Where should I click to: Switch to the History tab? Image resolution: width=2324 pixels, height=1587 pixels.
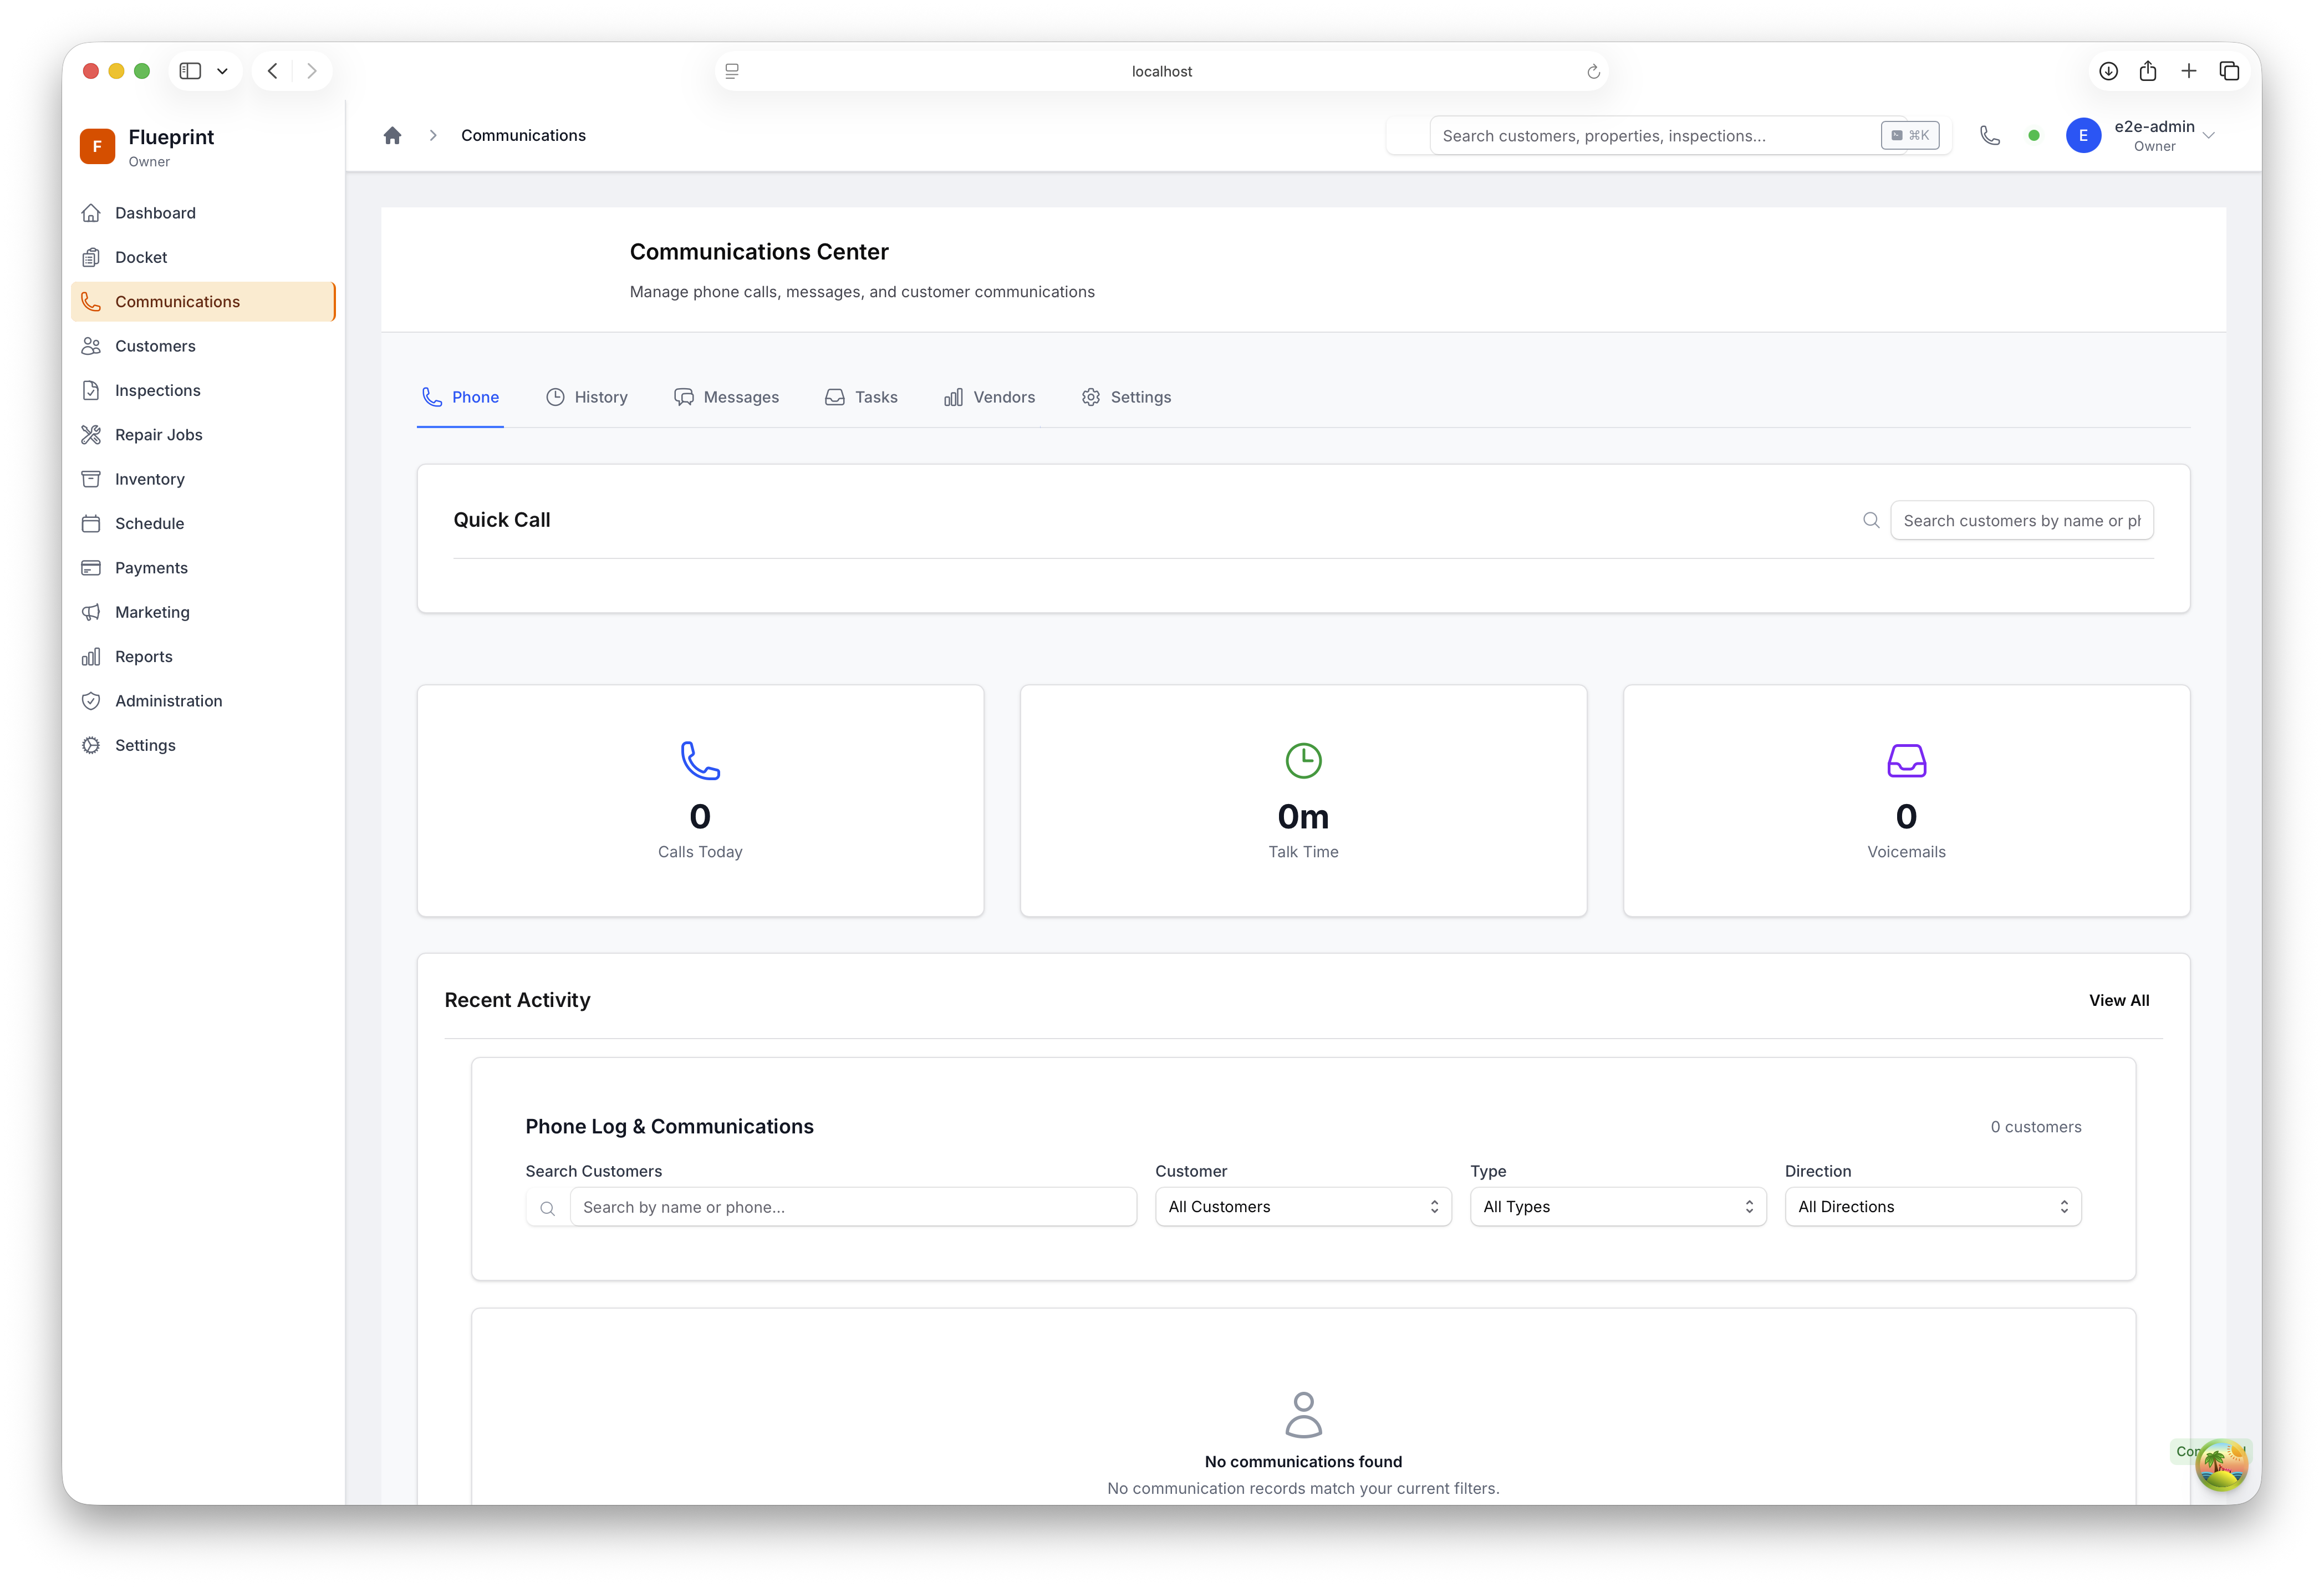(587, 397)
